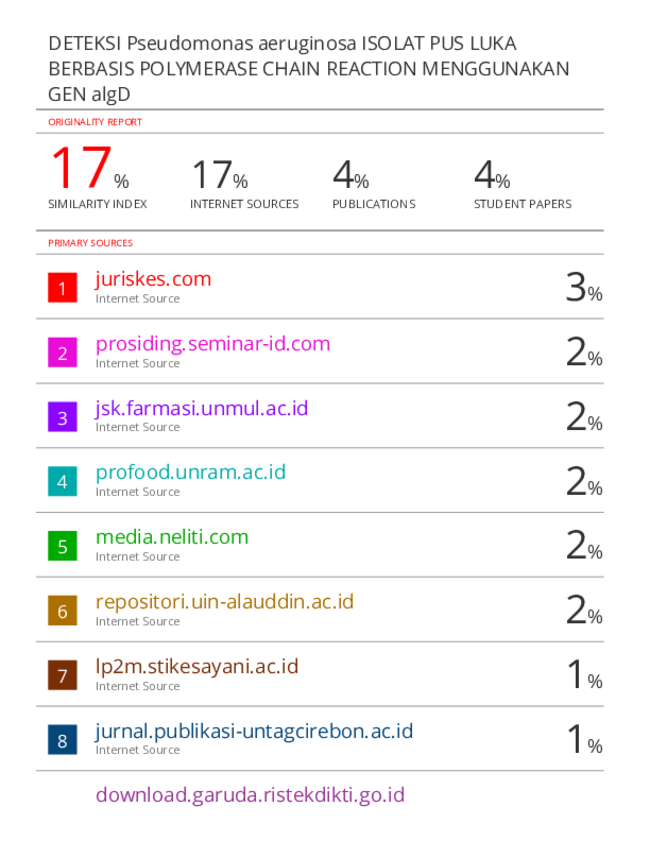
Task: Open the media.neliti.com source link
Action: coord(172,537)
